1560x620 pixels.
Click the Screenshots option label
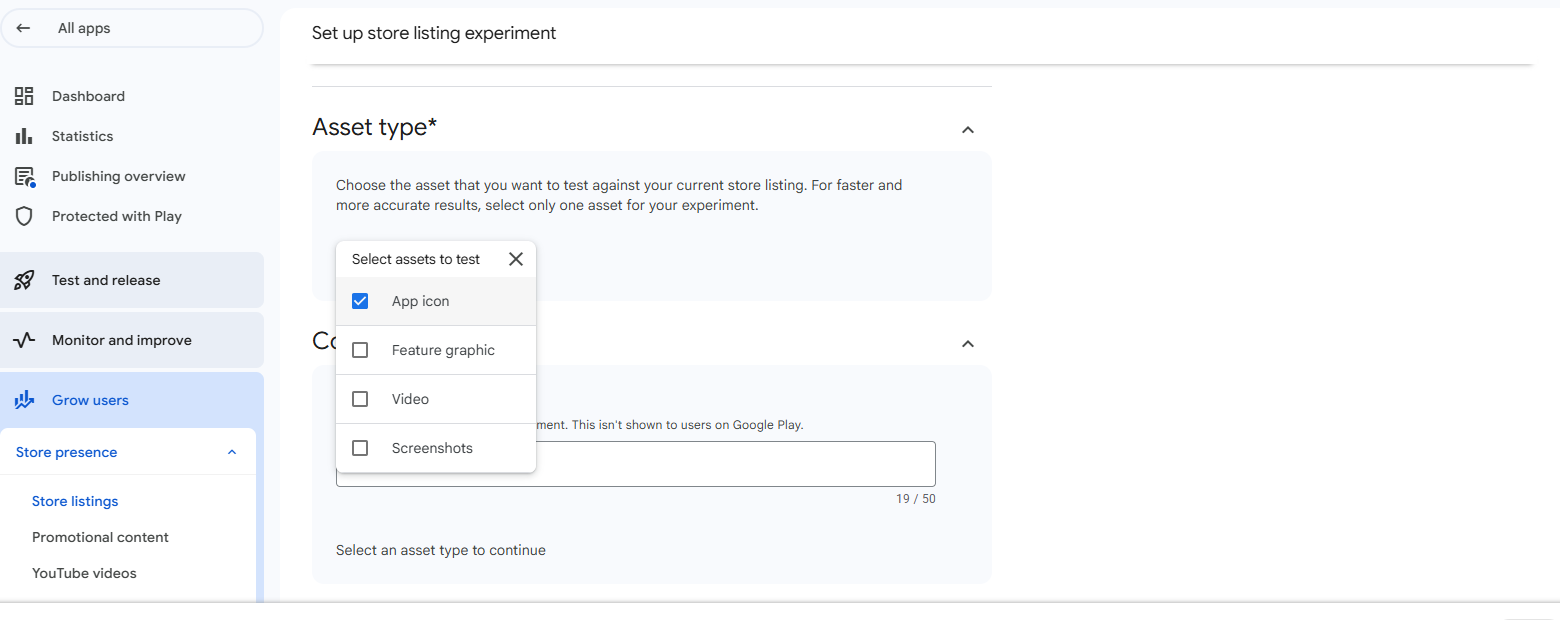tap(432, 448)
